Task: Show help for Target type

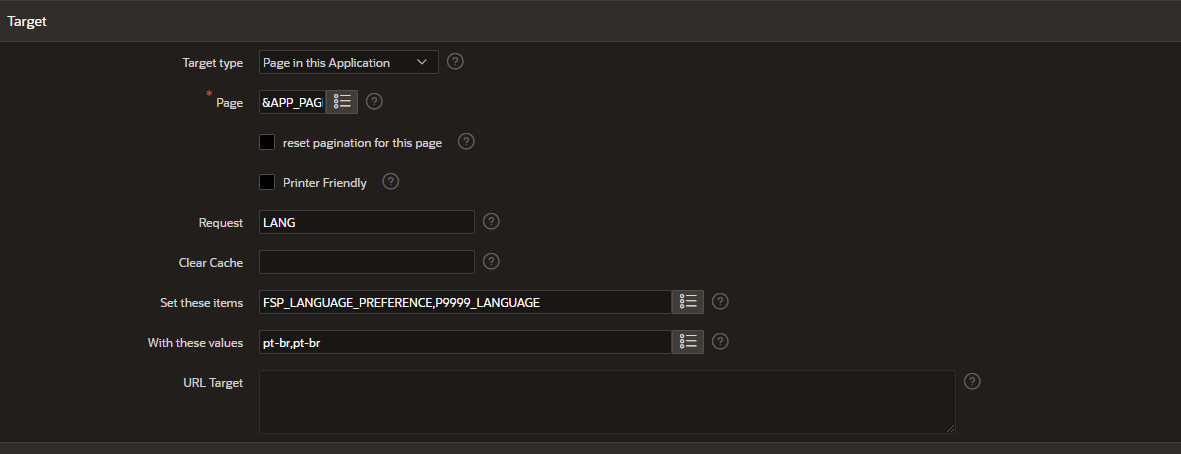Action: (455, 62)
